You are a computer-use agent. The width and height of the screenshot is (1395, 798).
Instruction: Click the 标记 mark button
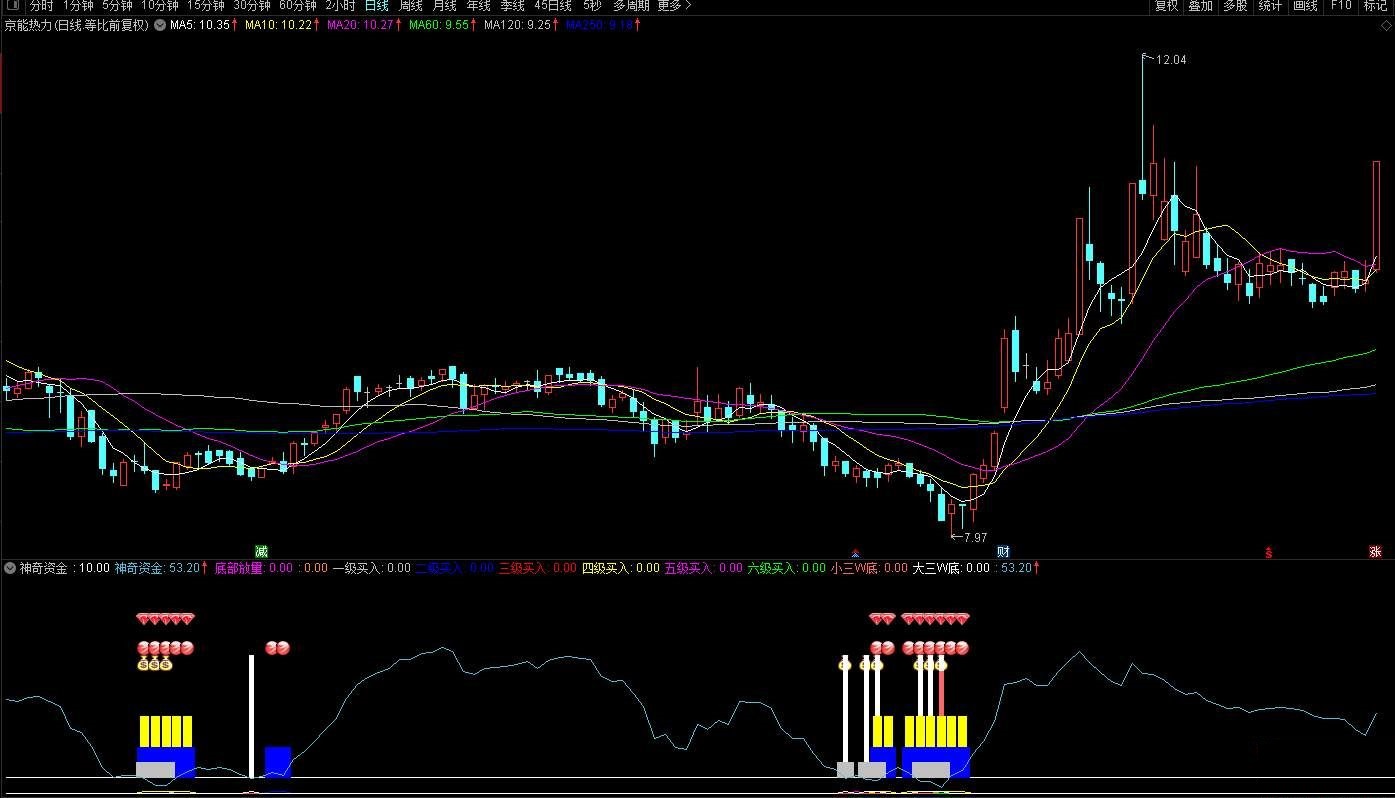tap(1376, 6)
